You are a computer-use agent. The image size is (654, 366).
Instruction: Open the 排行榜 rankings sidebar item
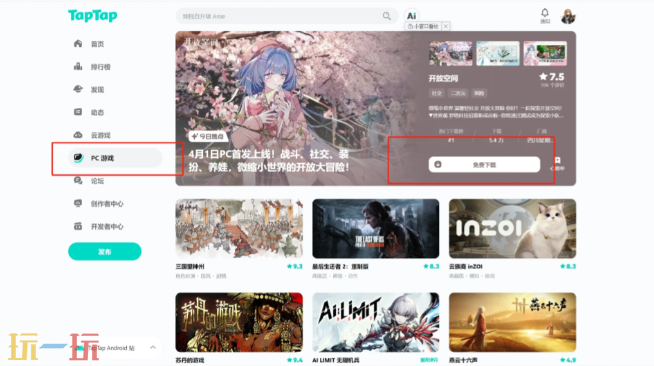92,67
